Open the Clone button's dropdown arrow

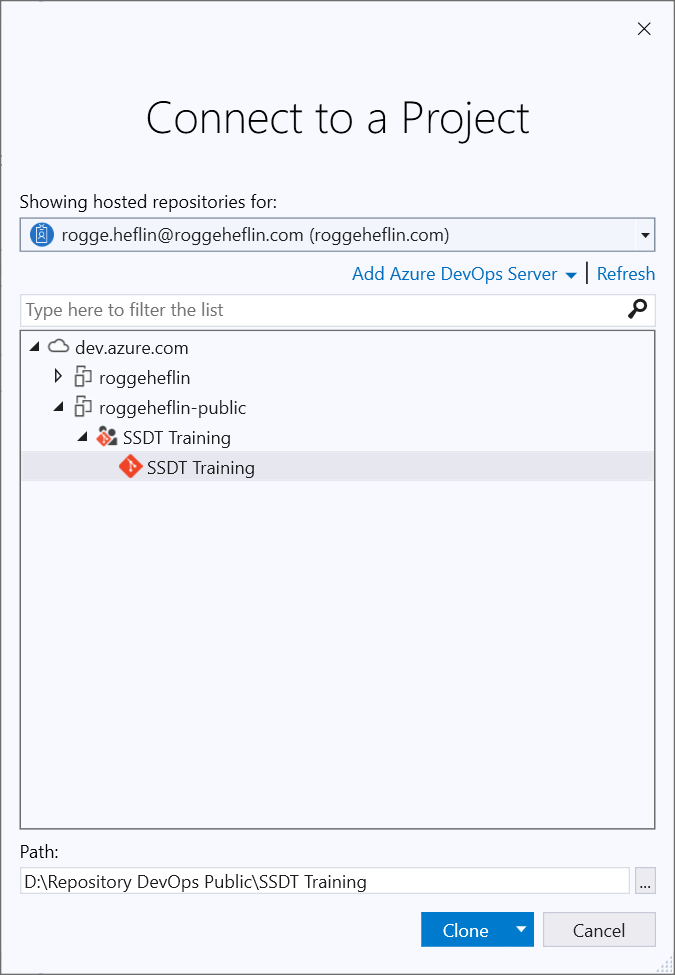(x=521, y=929)
